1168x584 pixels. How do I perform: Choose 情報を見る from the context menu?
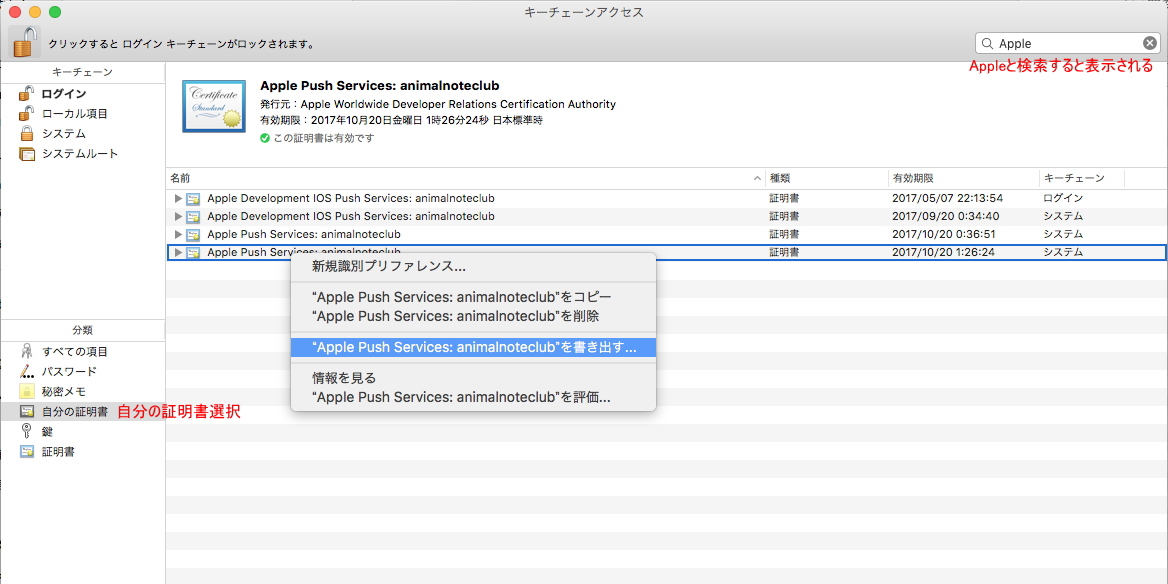(473, 378)
